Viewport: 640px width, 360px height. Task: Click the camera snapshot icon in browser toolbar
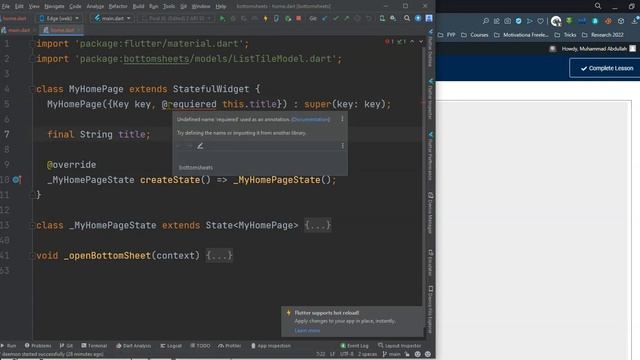click(507, 21)
